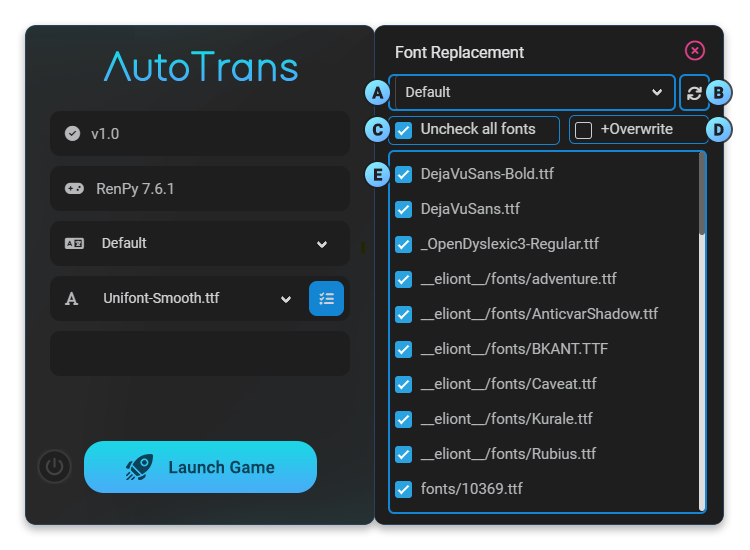Uncheck DejaVuSans-Bold.ttf in the font list

click(x=404, y=174)
